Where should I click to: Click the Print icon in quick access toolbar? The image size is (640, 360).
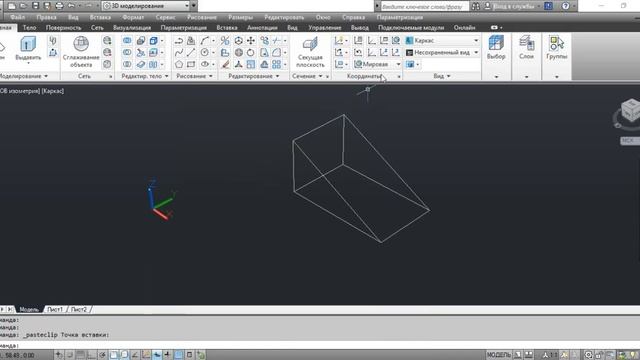coord(59,6)
